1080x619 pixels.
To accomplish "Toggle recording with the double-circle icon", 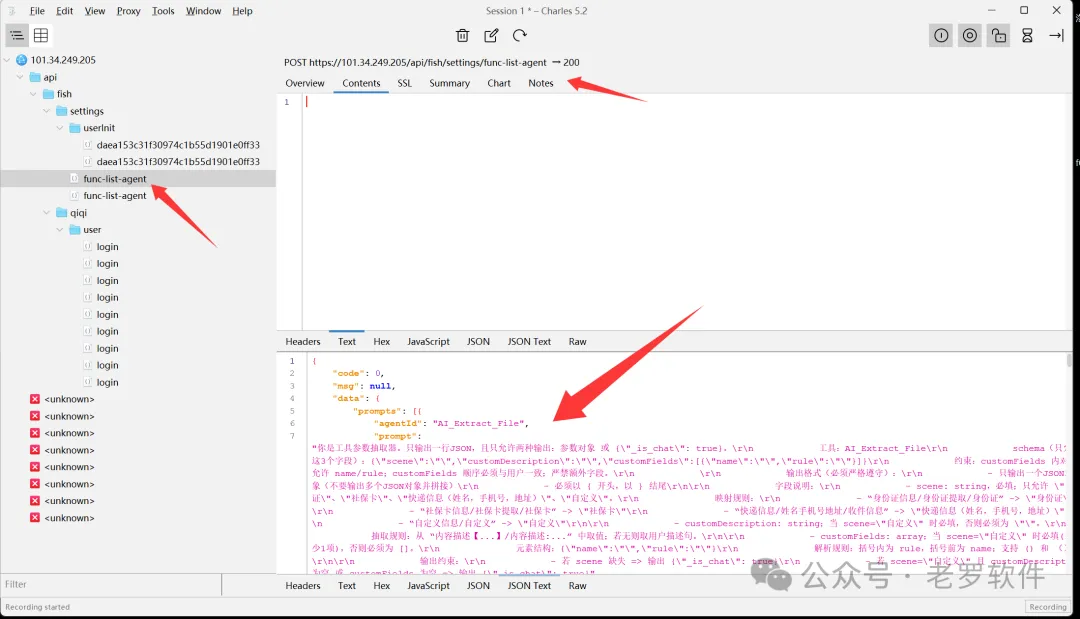I will point(970,35).
